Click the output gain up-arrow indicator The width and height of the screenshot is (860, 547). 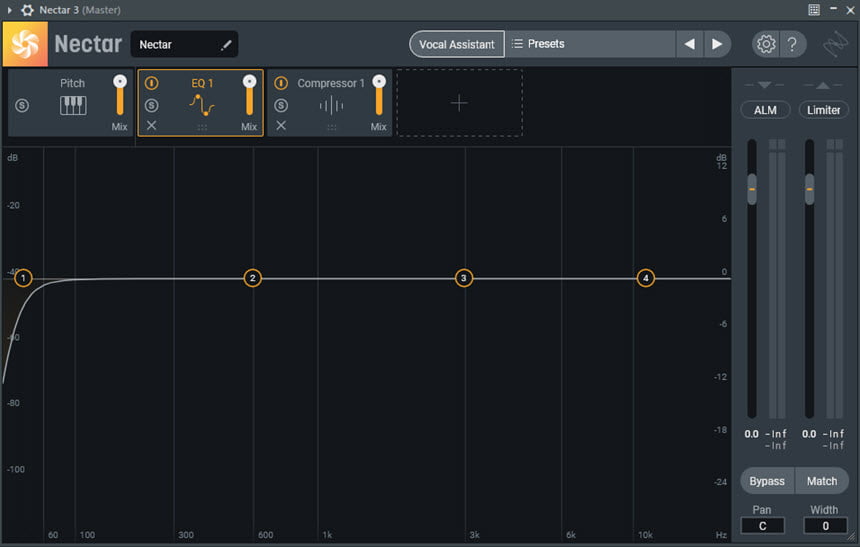(822, 84)
